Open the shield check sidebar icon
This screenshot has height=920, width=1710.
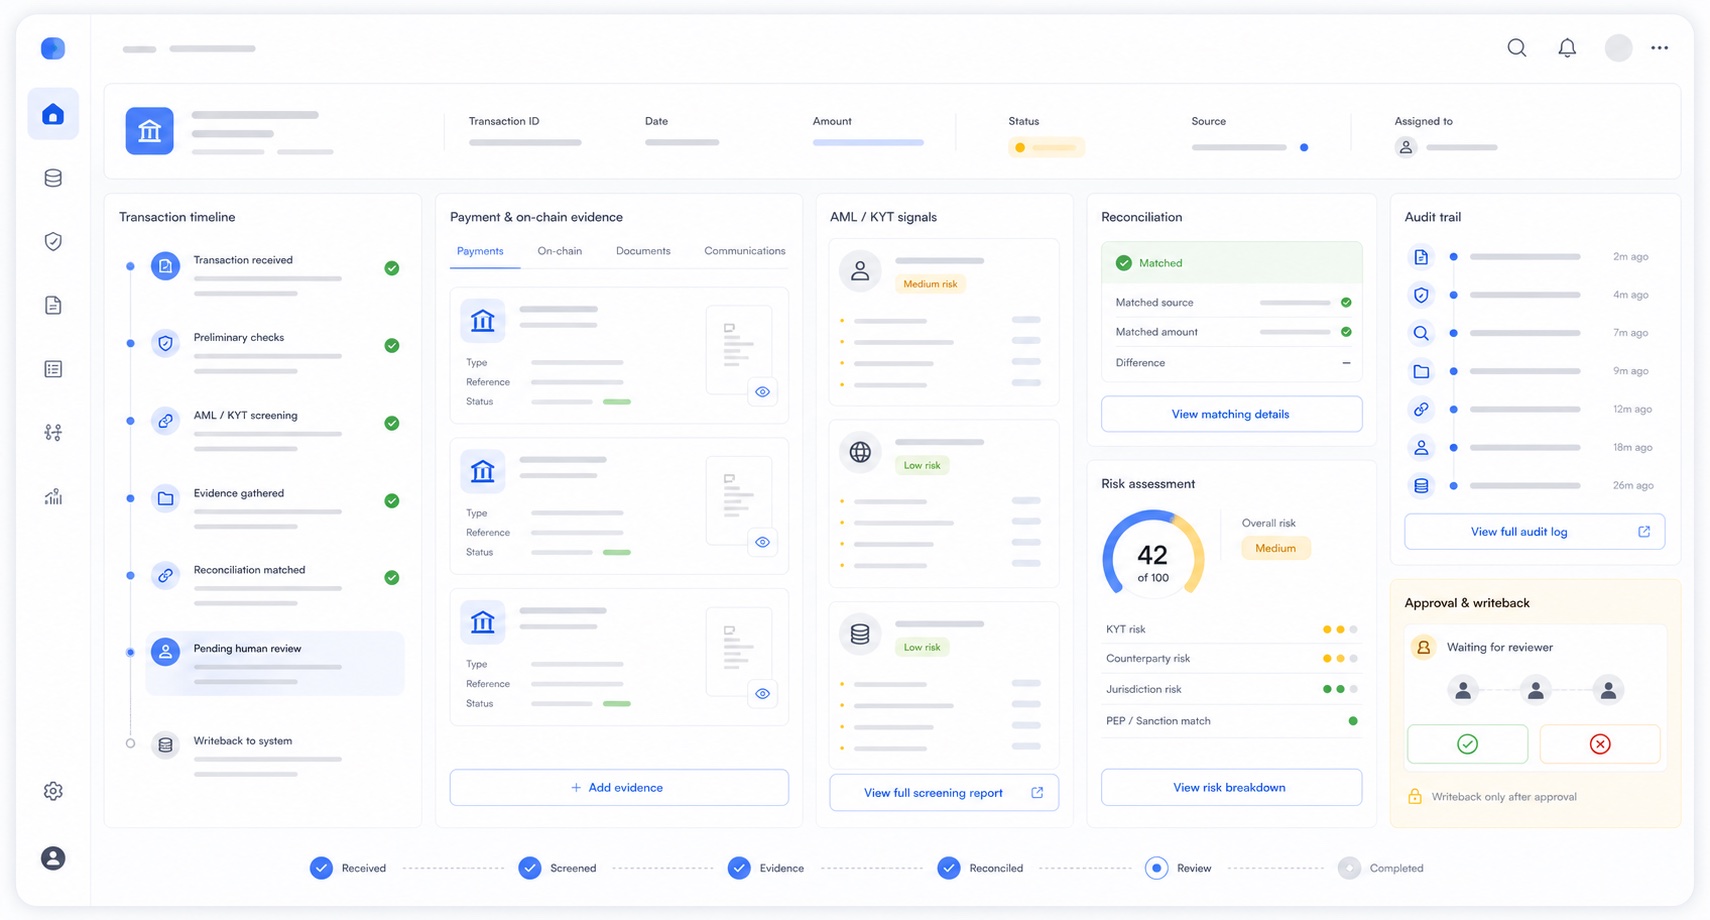53,241
